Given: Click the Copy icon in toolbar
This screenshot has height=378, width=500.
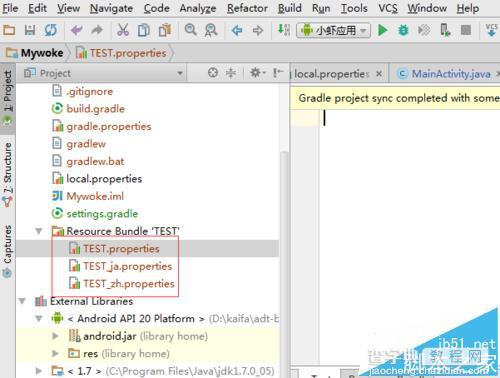Looking at the screenshot, I should (x=144, y=30).
